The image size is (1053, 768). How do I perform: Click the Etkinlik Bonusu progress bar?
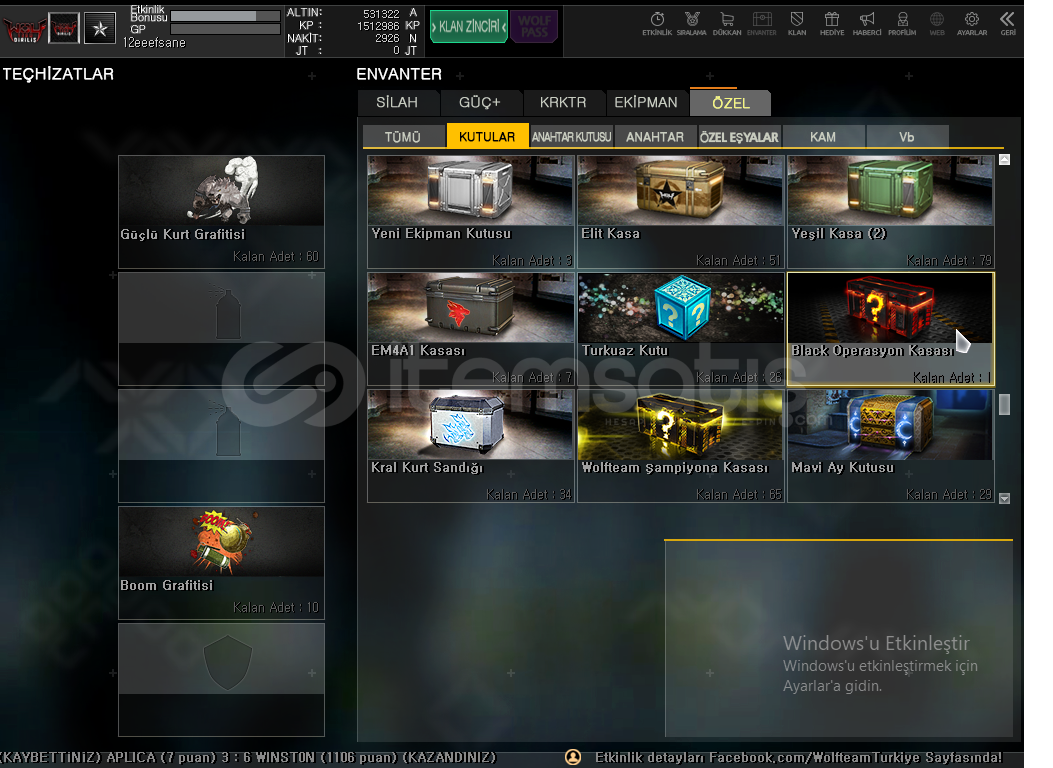(225, 15)
